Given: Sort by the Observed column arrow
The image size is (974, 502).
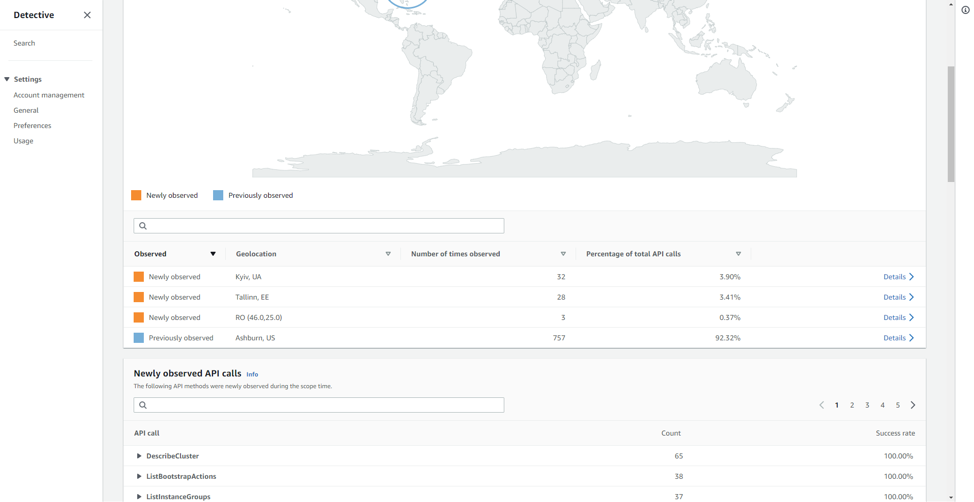Looking at the screenshot, I should [213, 254].
